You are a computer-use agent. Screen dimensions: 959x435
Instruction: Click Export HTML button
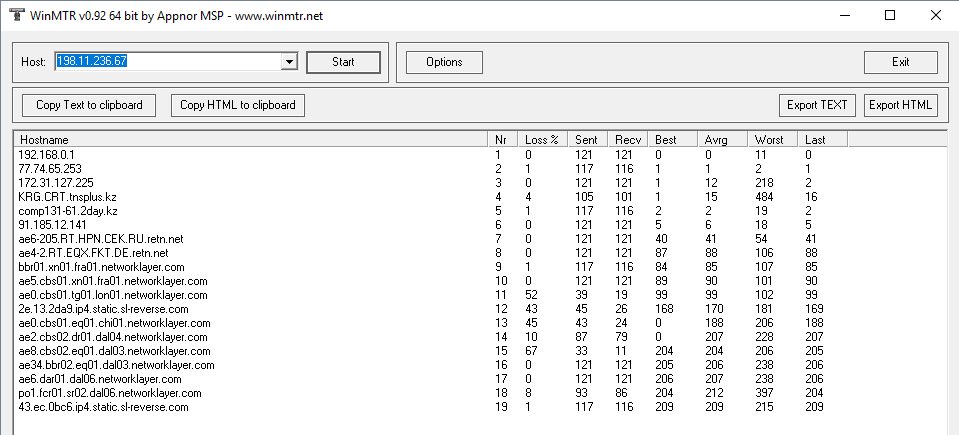(x=900, y=105)
